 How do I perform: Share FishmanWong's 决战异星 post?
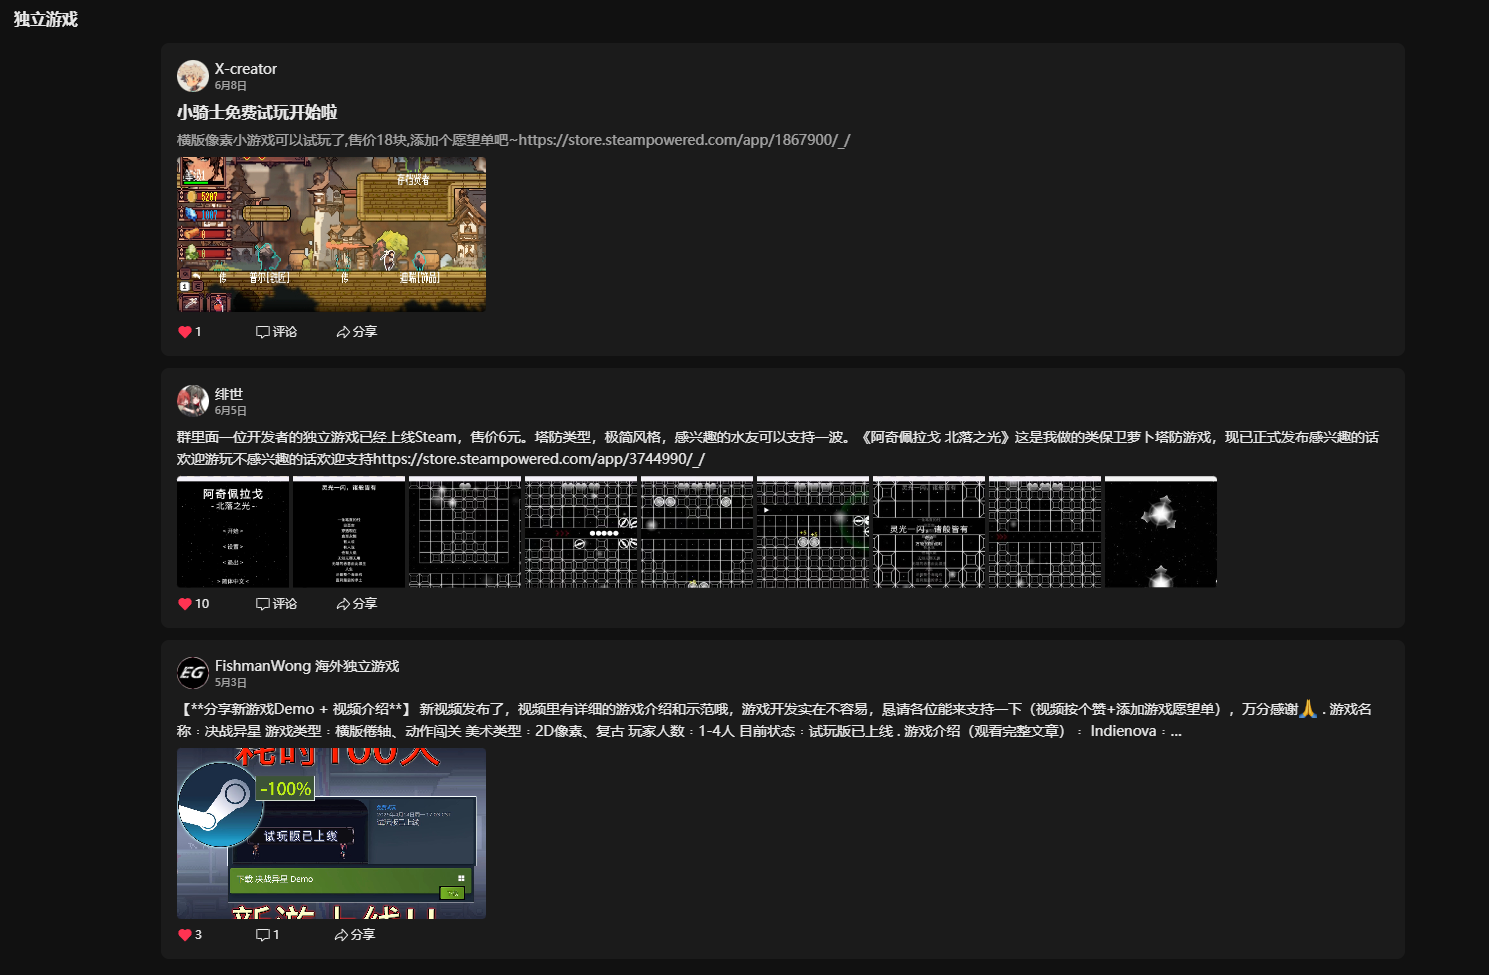point(355,935)
